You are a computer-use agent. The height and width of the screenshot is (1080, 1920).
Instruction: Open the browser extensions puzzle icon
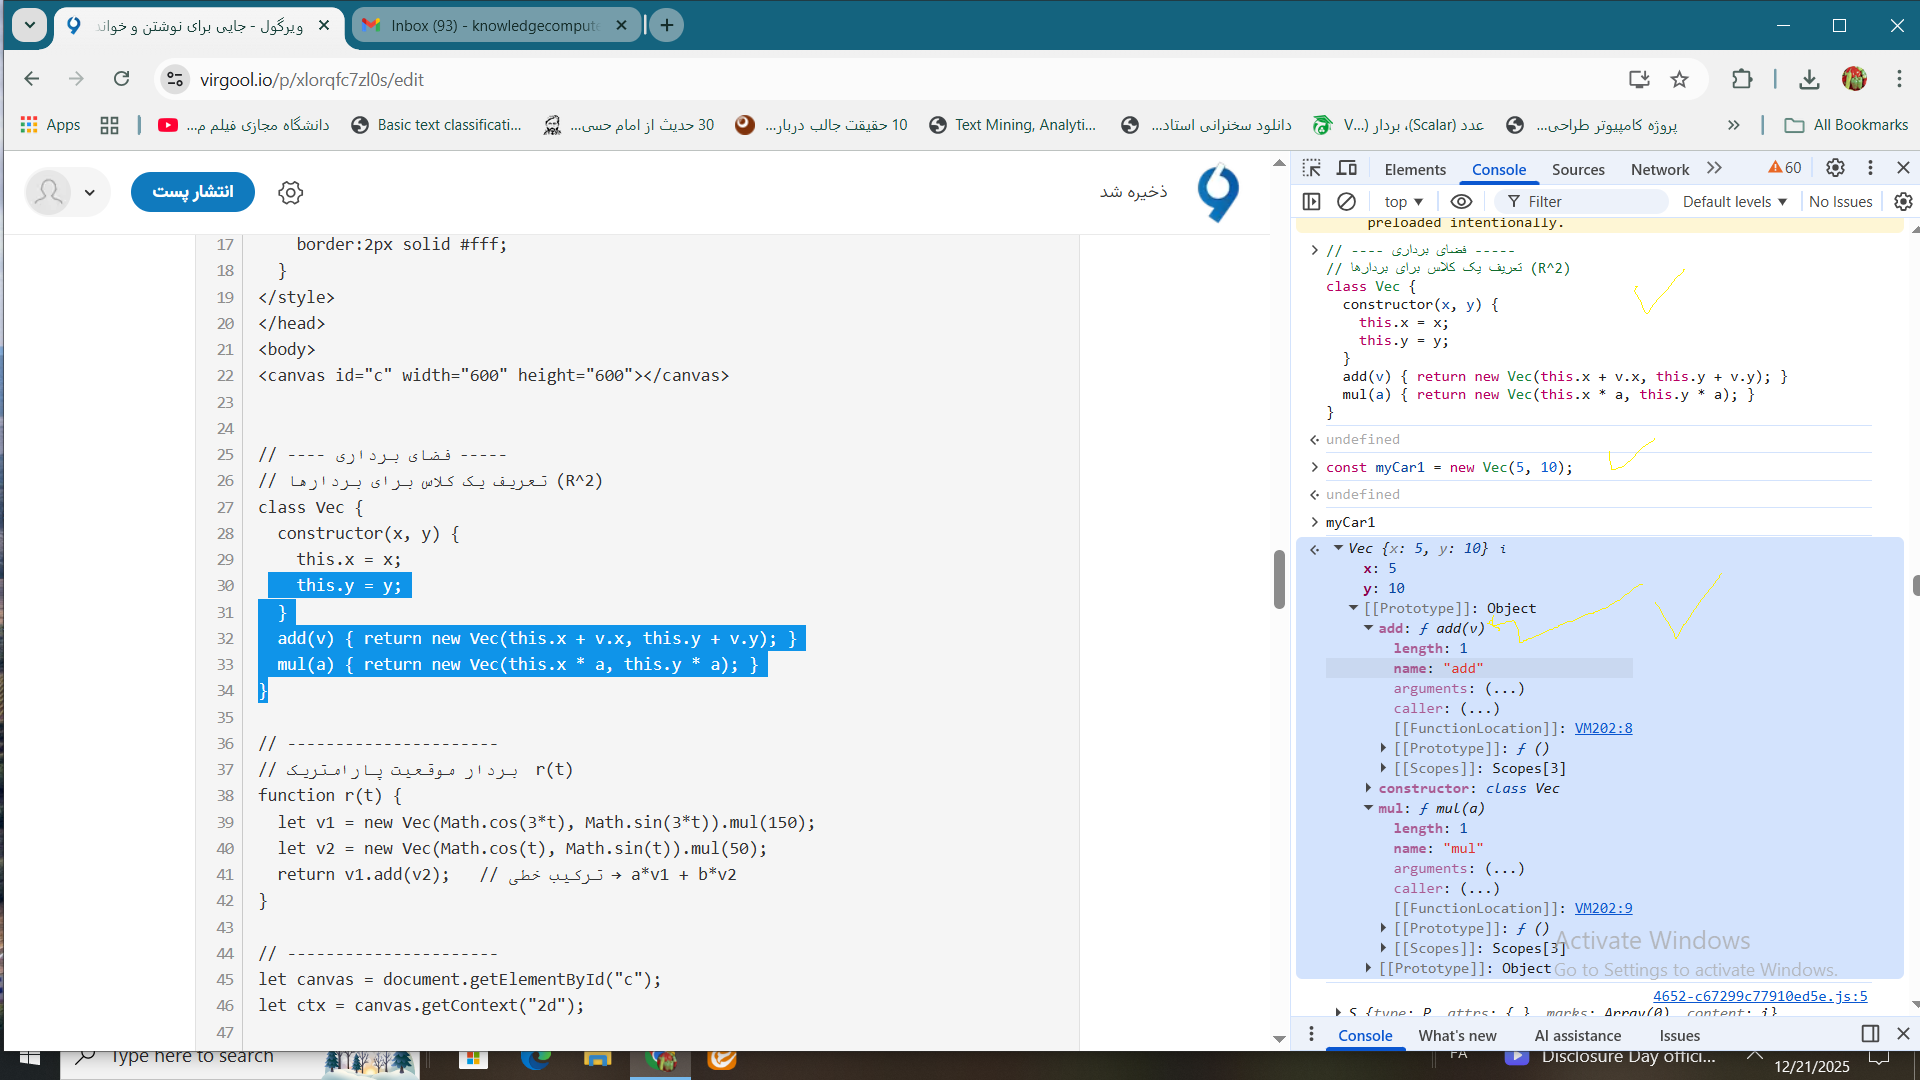coord(1742,79)
